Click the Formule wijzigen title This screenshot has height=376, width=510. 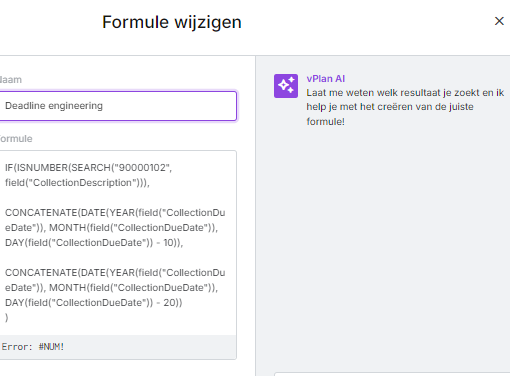pos(172,22)
